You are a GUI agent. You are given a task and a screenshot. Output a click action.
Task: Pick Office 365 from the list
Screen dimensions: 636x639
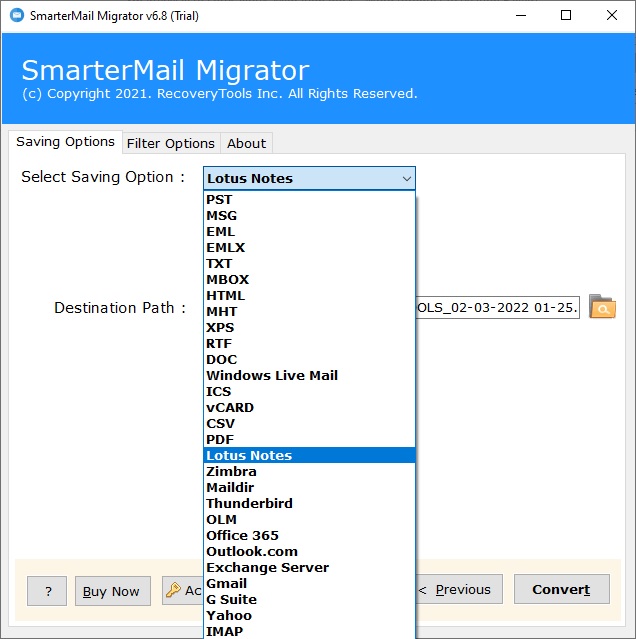point(309,535)
